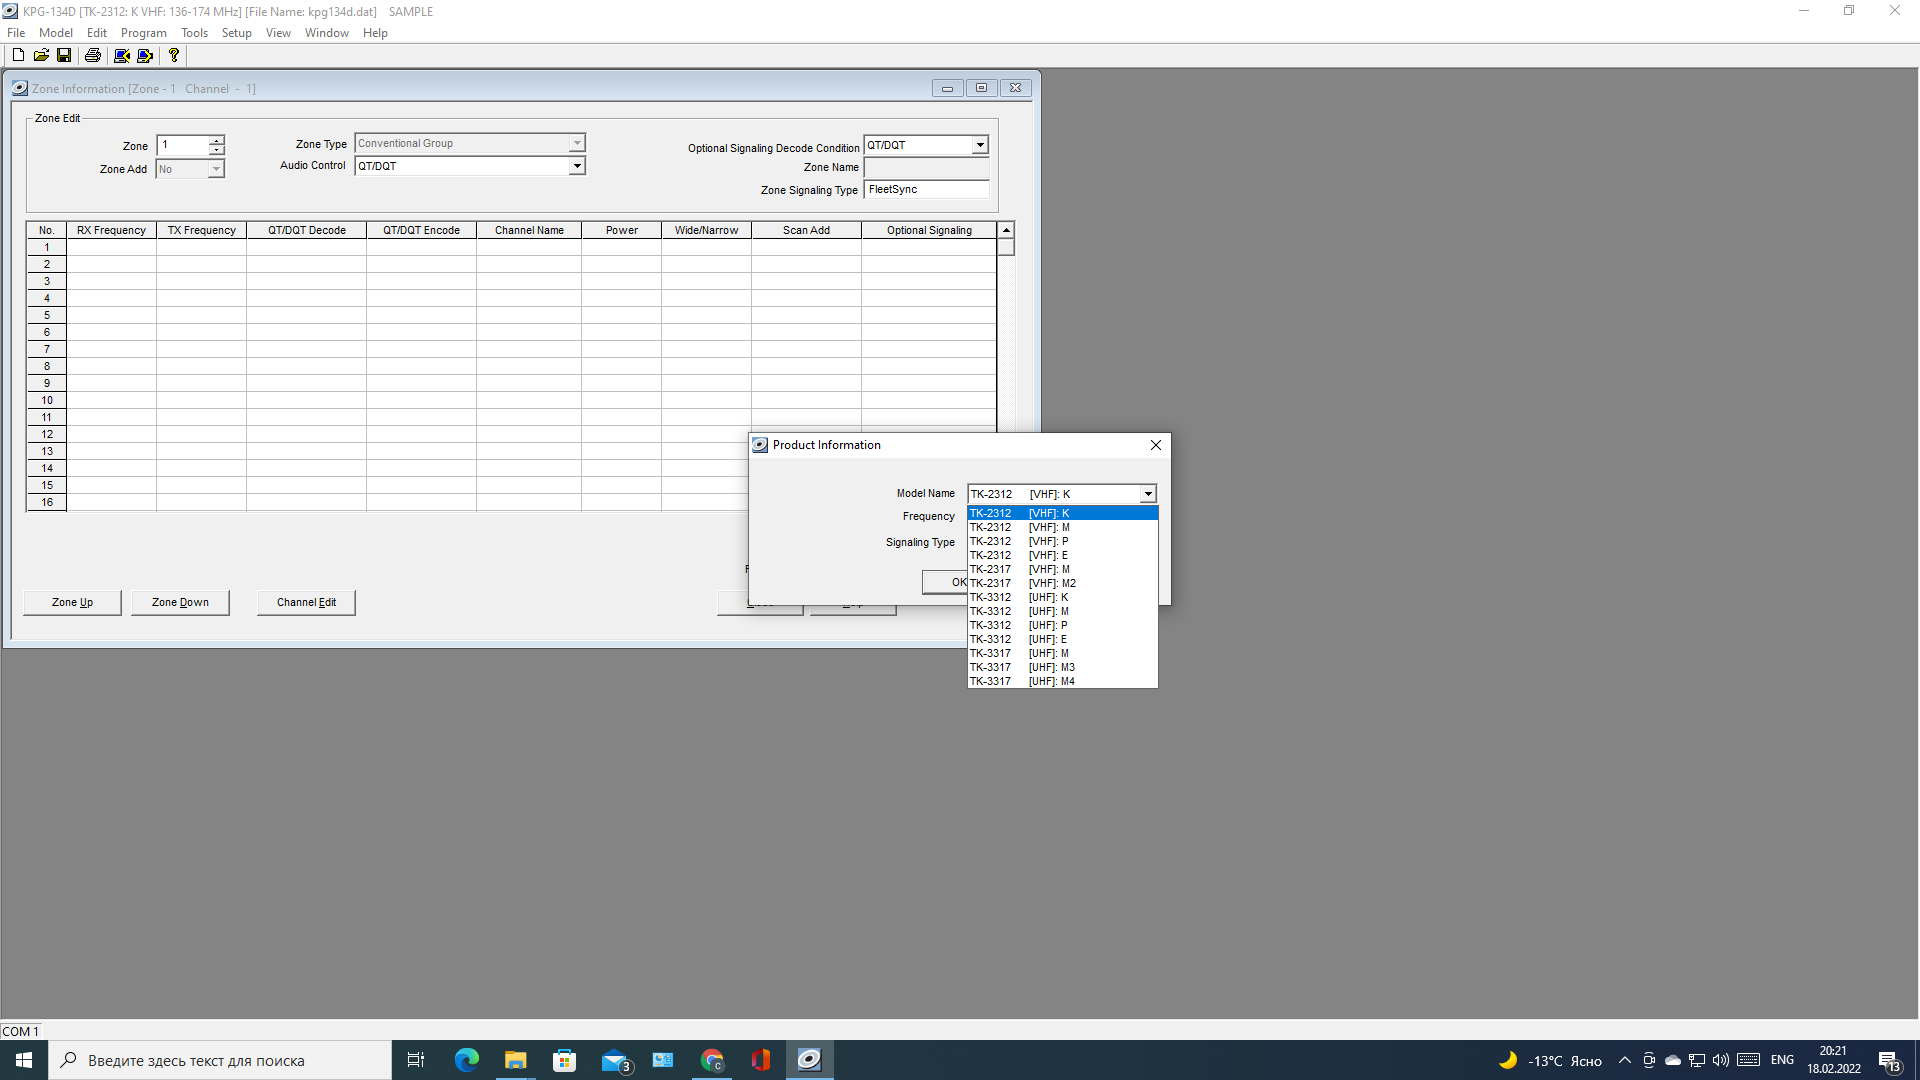Expand Optional Signaling Decode Condition dropdown

pyautogui.click(x=980, y=145)
